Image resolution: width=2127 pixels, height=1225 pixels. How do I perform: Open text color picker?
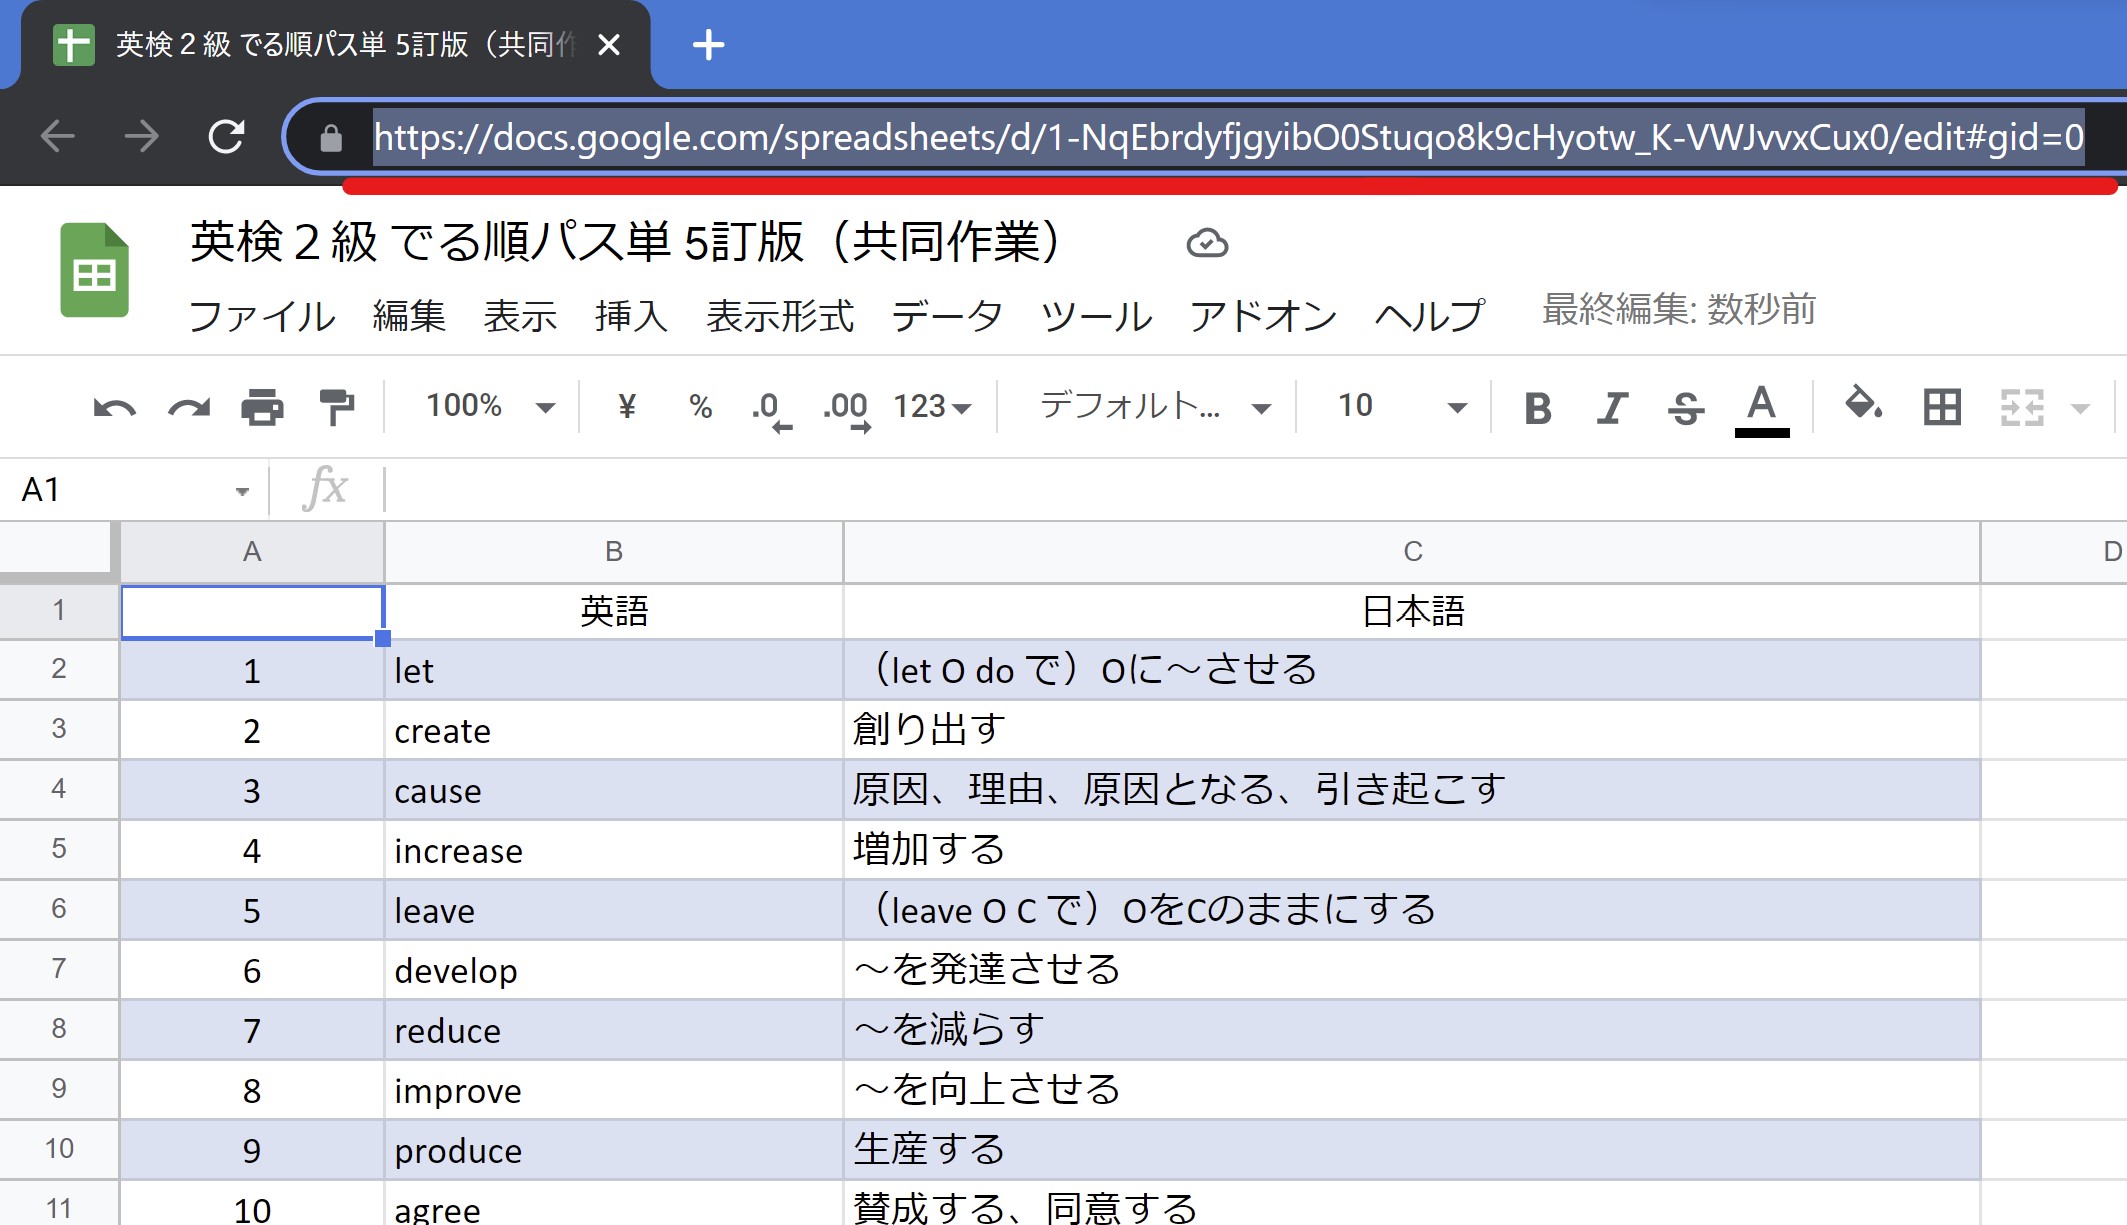1761,409
